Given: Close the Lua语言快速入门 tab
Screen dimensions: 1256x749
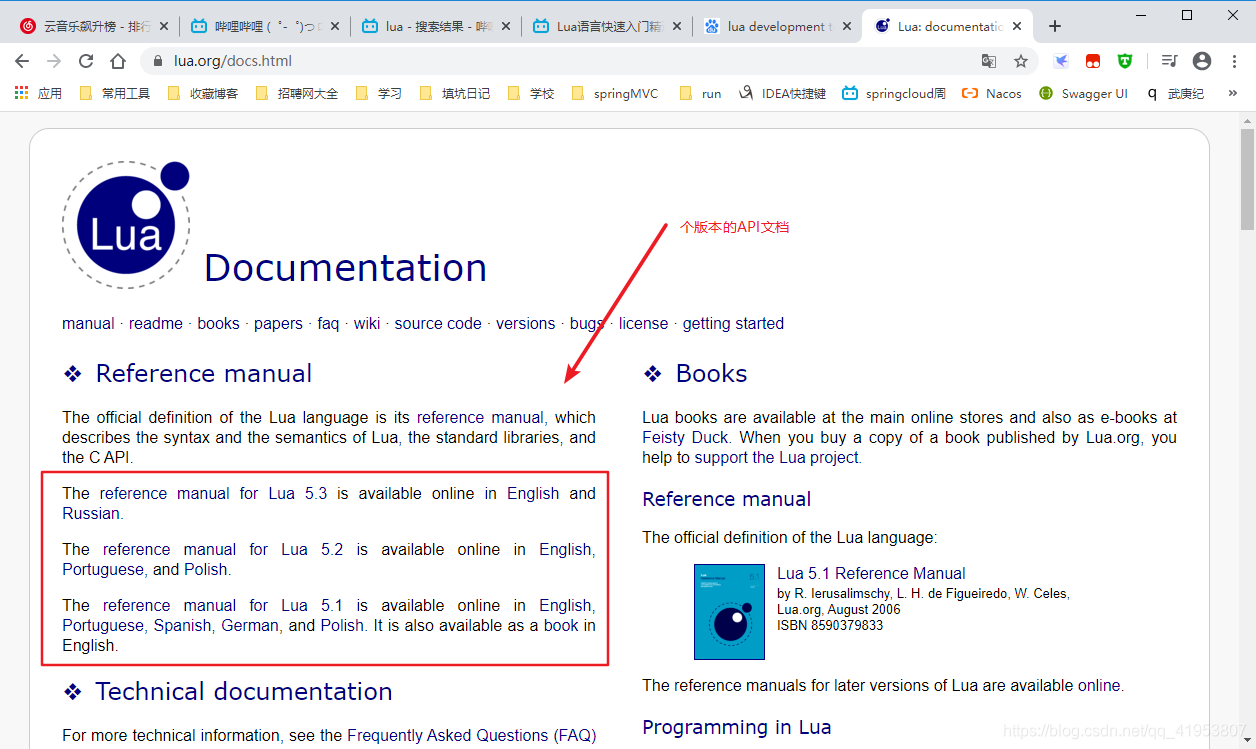Looking at the screenshot, I should click(x=677, y=26).
